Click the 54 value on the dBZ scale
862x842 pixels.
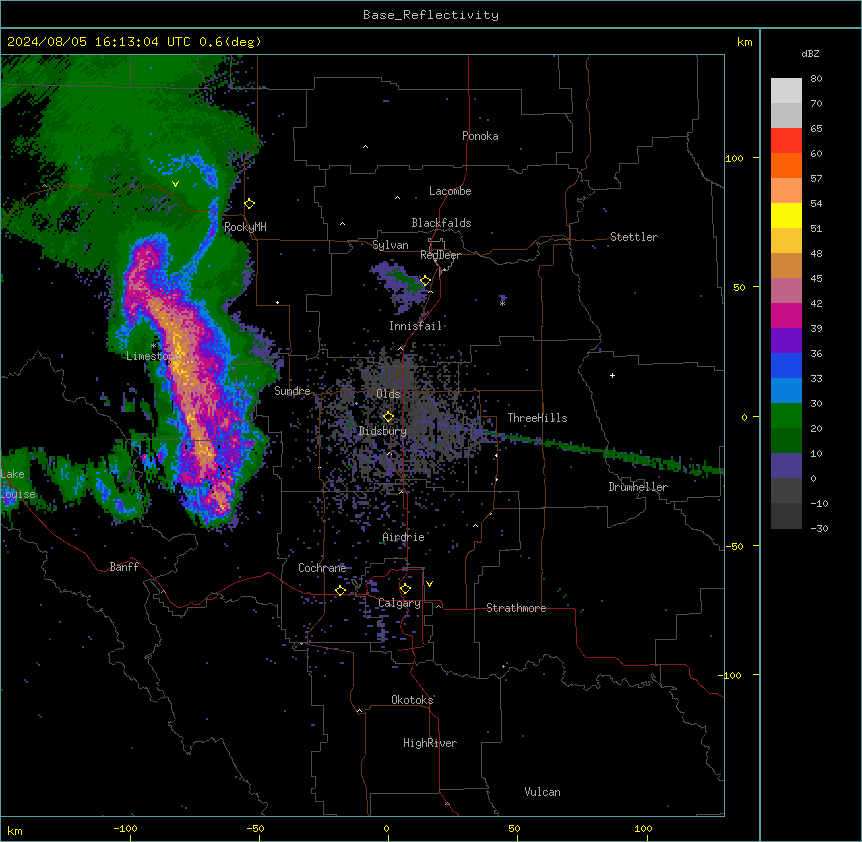pyautogui.click(x=816, y=203)
